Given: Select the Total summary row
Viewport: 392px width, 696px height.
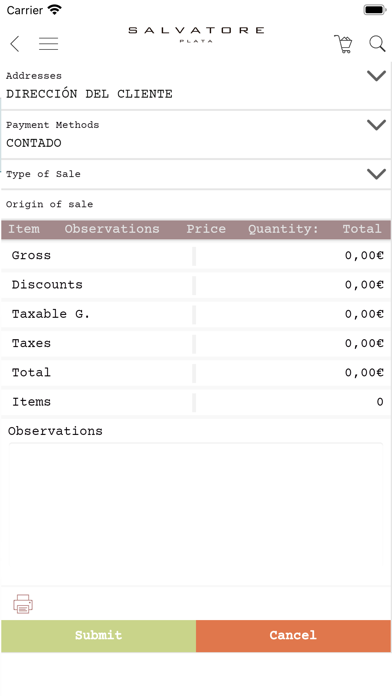Looking at the screenshot, I should (196, 372).
